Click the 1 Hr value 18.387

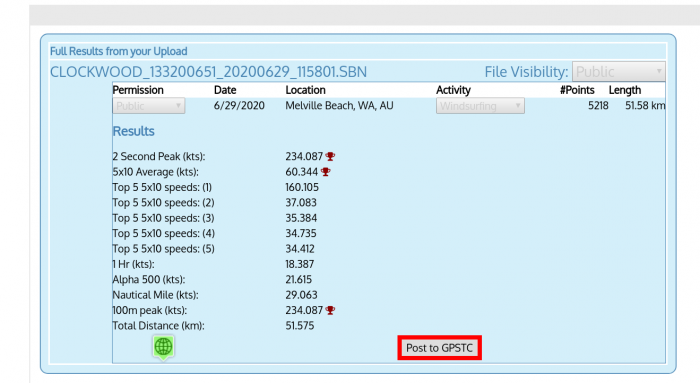[x=300, y=264]
